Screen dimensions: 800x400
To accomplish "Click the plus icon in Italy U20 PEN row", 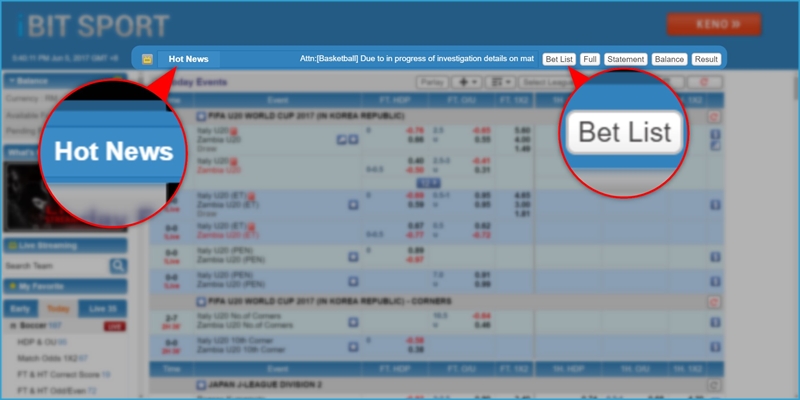I will (x=353, y=256).
